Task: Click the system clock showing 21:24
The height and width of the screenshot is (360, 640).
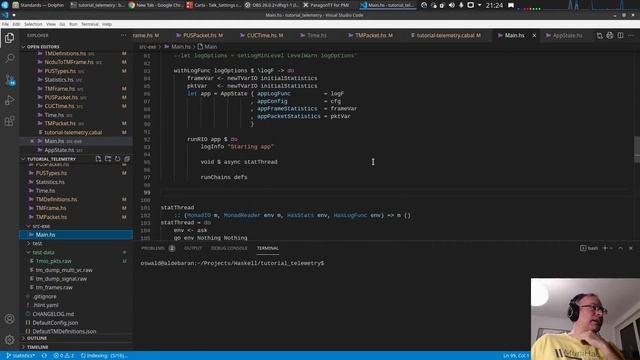Action: [494, 5]
